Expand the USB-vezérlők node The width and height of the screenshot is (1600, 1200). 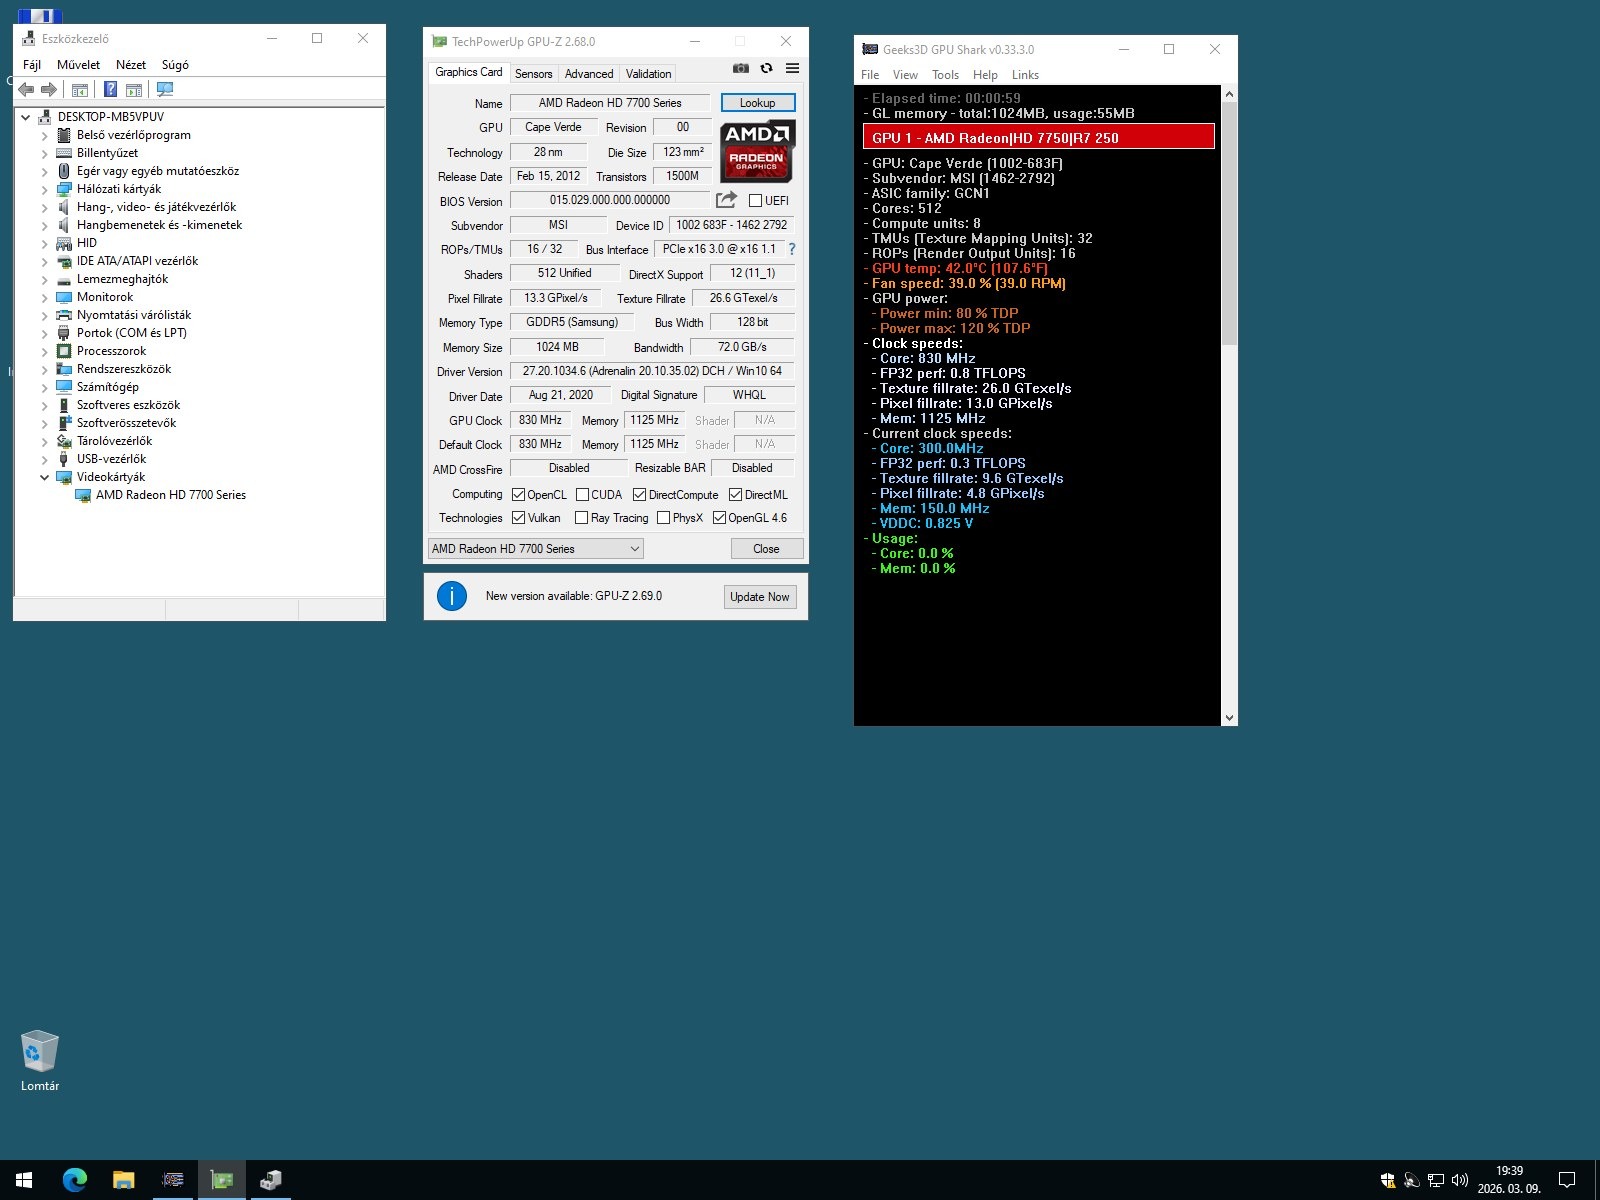click(44, 460)
